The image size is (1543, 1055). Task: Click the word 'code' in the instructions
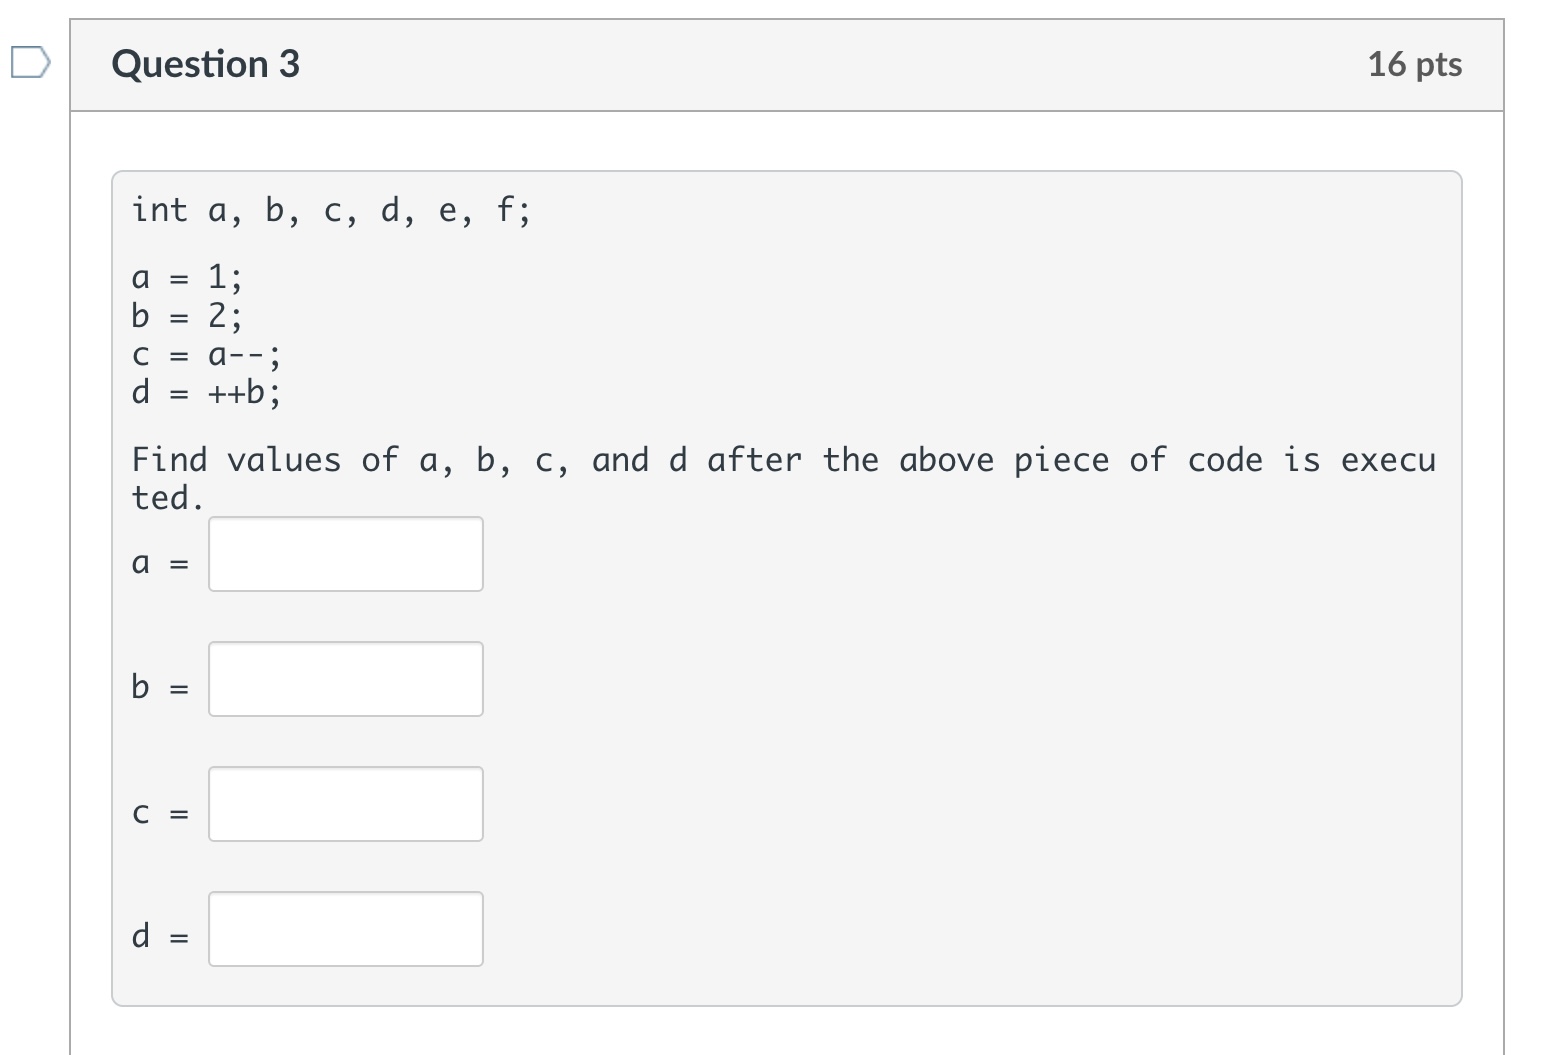(x=1225, y=460)
